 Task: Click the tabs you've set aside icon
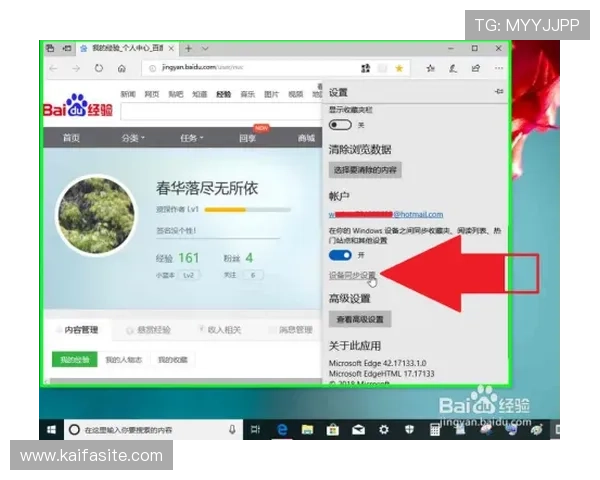click(x=50, y=48)
